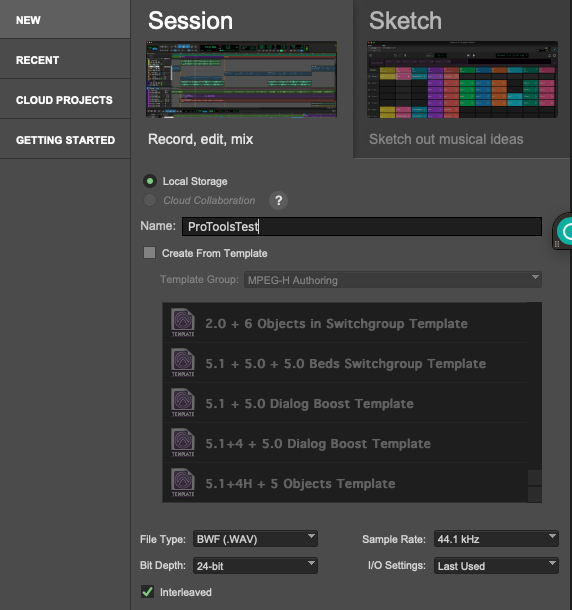This screenshot has height=610, width=572.
Task: Open the Cloud Collaboration help question-mark icon
Action: click(x=278, y=201)
